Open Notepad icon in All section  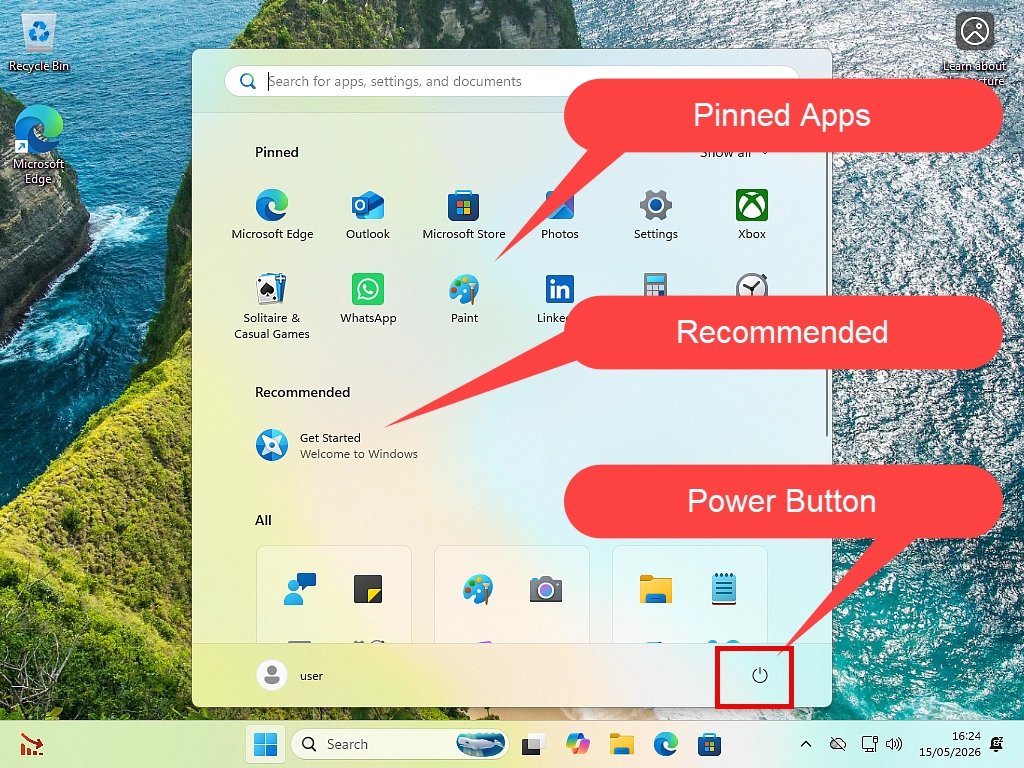724,589
